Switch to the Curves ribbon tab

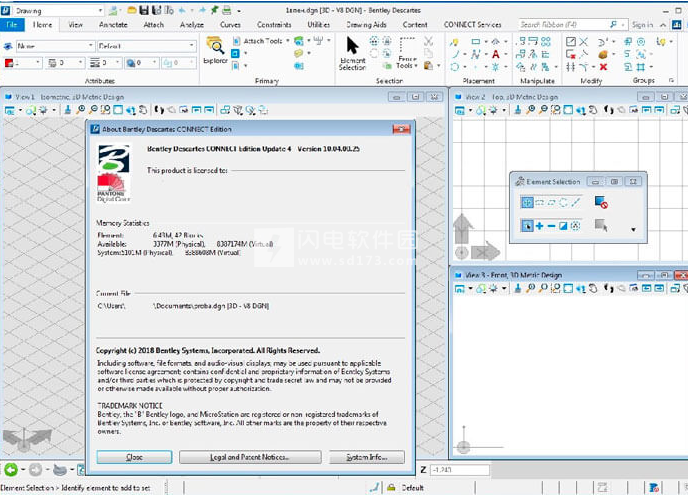(x=230, y=25)
